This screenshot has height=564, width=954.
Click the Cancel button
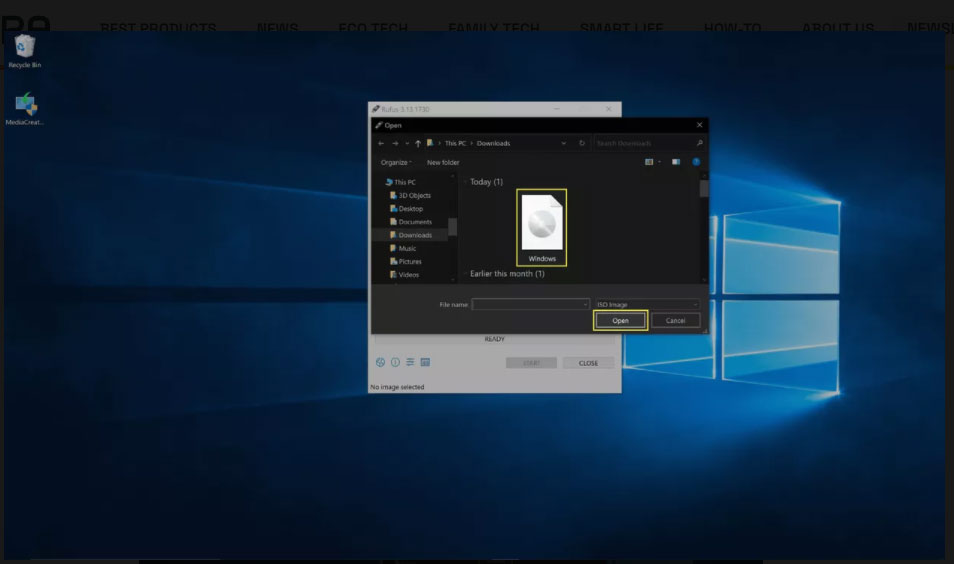click(675, 321)
